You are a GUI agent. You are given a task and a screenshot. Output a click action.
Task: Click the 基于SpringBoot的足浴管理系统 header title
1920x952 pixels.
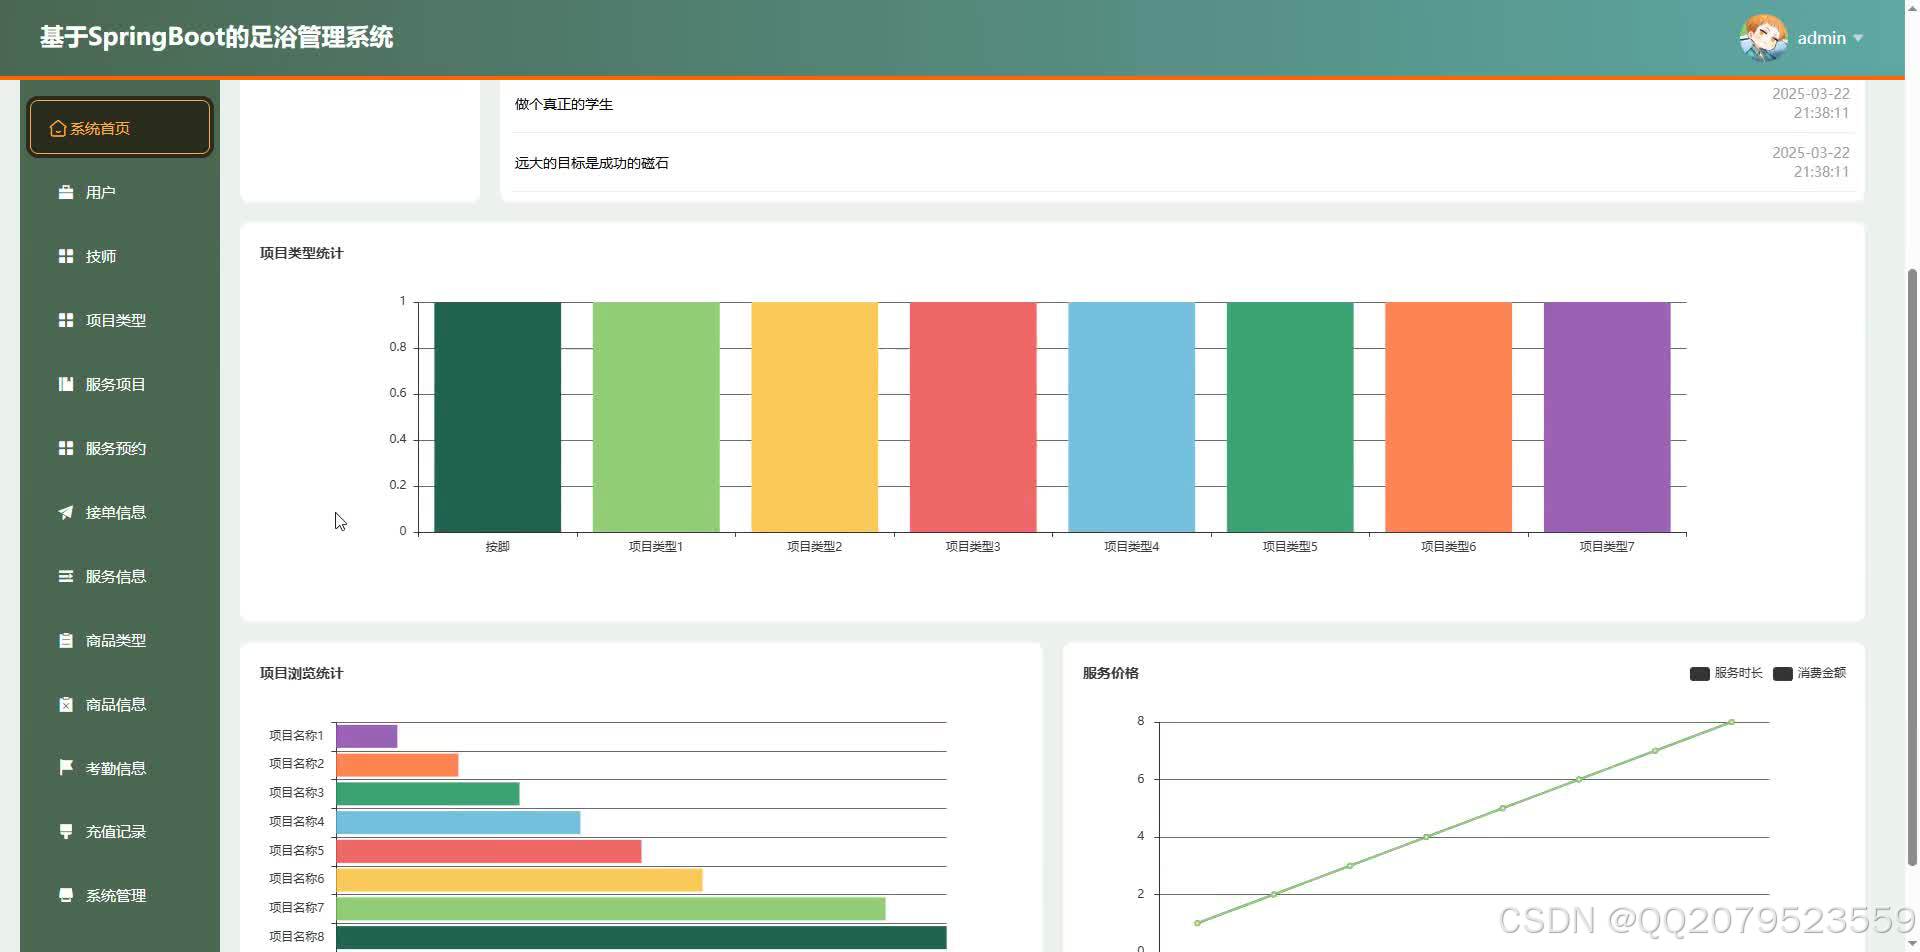pyautogui.click(x=216, y=37)
